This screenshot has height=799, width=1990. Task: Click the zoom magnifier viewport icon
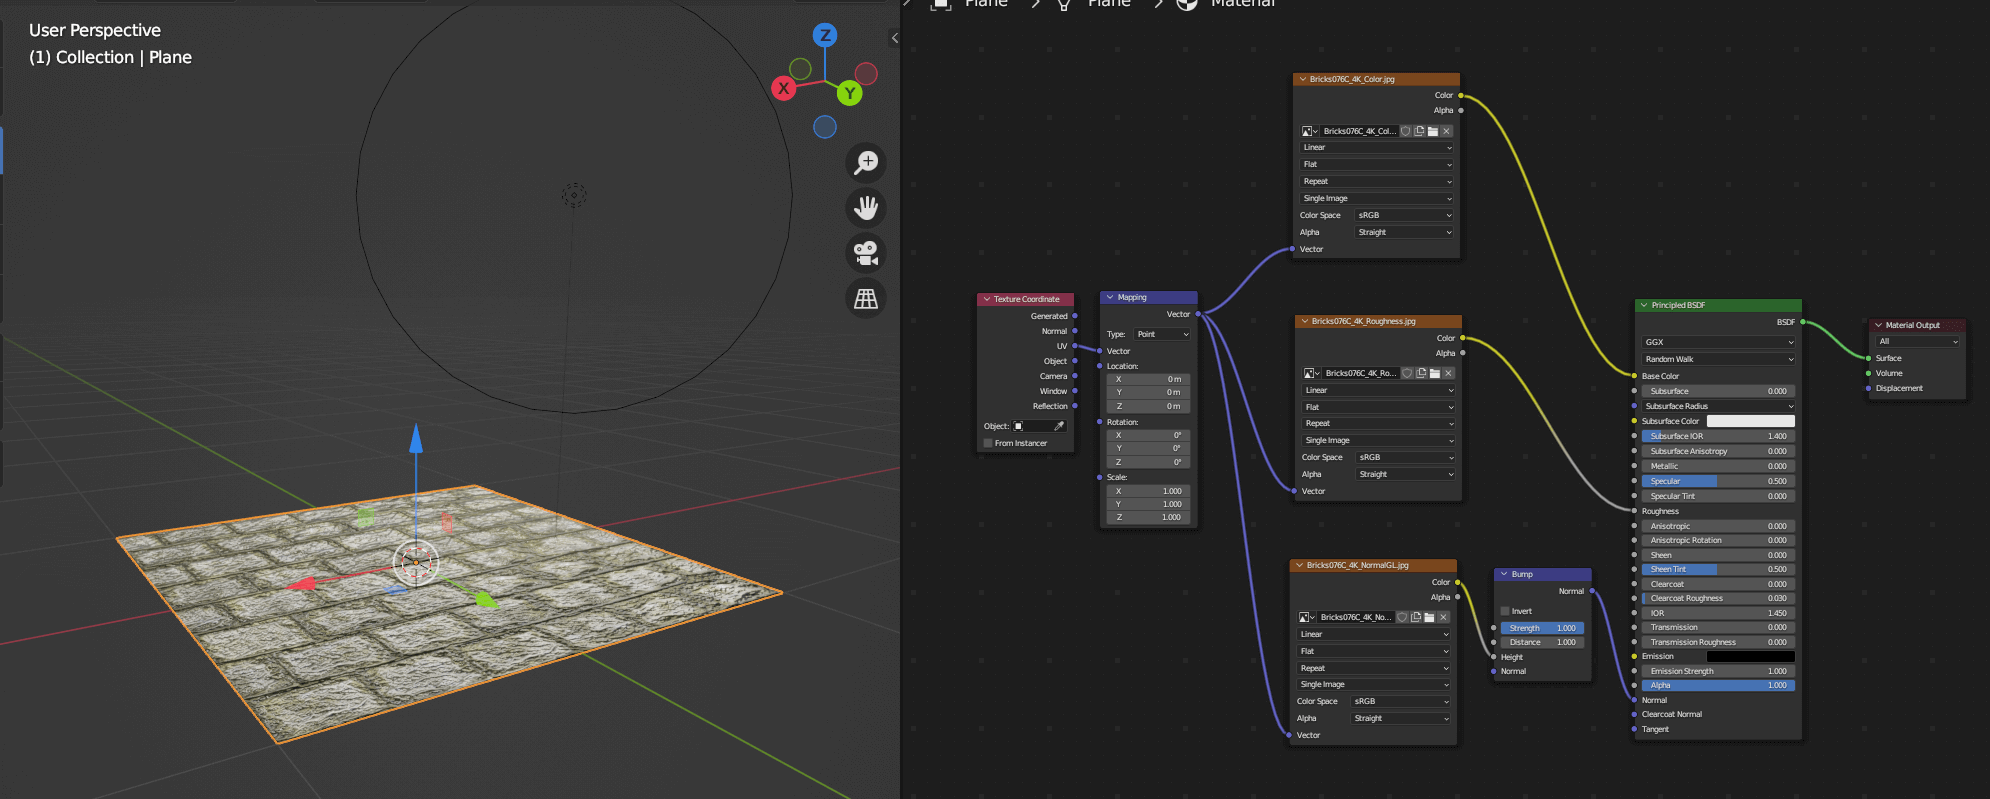point(866,162)
